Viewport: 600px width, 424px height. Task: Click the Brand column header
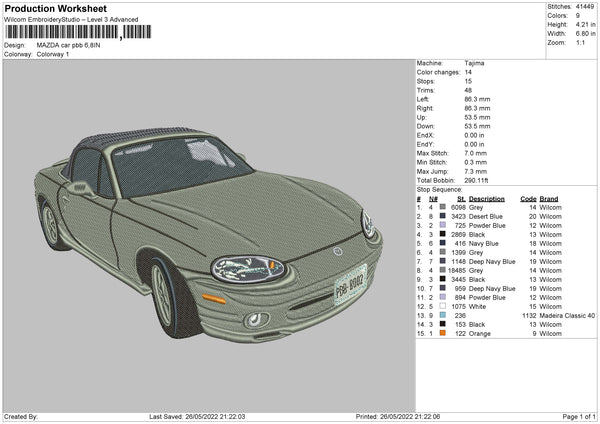click(549, 199)
